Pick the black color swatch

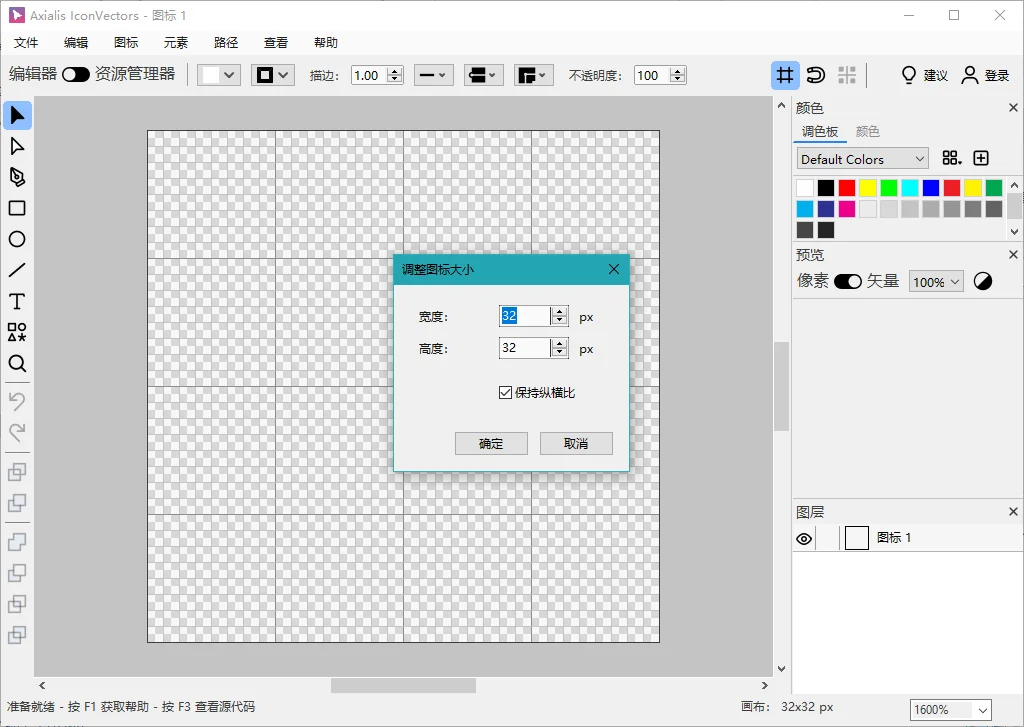[826, 188]
